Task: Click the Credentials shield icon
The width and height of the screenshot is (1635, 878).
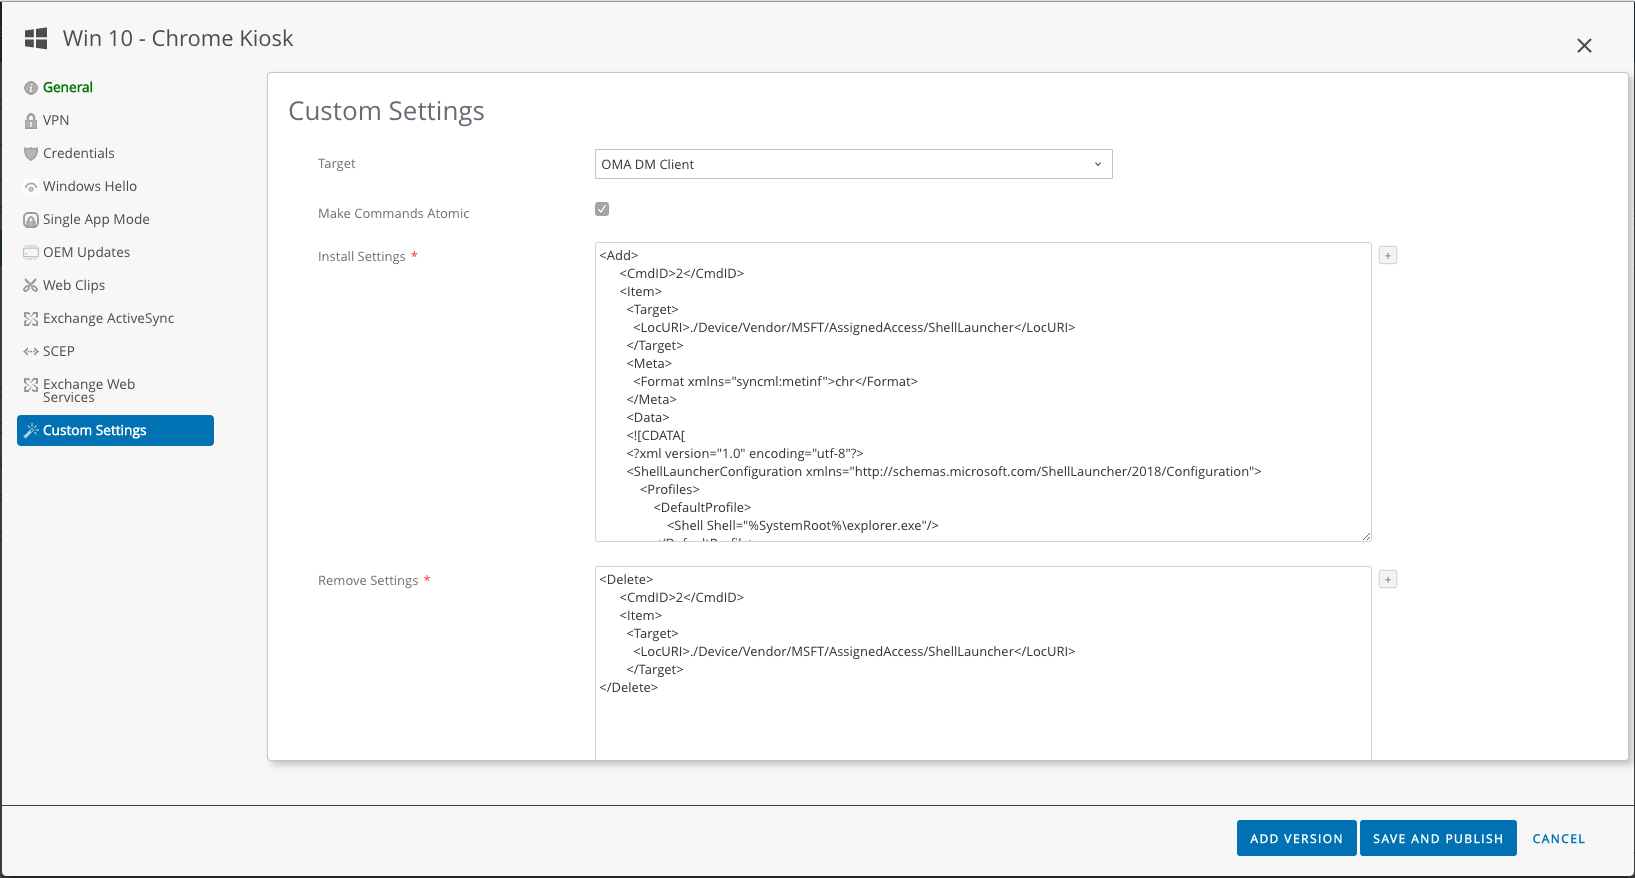Action: pos(31,154)
